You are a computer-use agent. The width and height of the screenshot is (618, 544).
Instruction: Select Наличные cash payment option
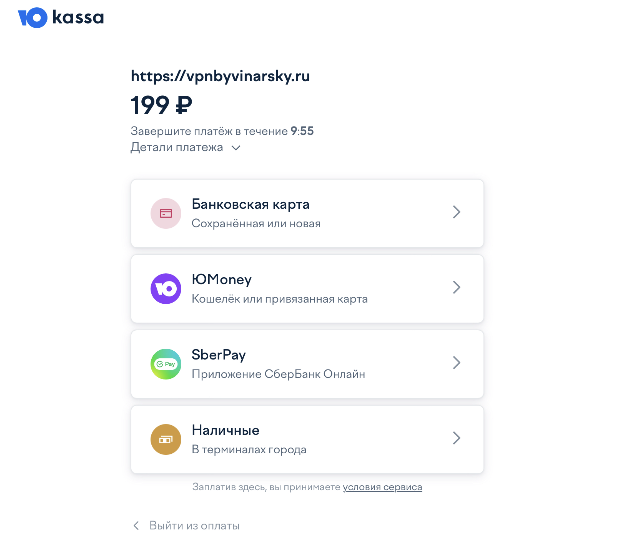coord(300,438)
